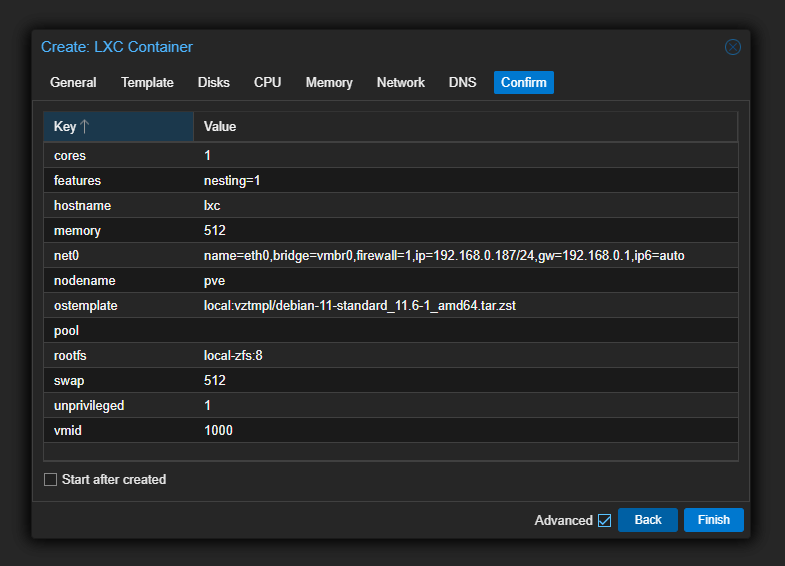
Task: Enable Start after created checkbox
Action: (51, 480)
